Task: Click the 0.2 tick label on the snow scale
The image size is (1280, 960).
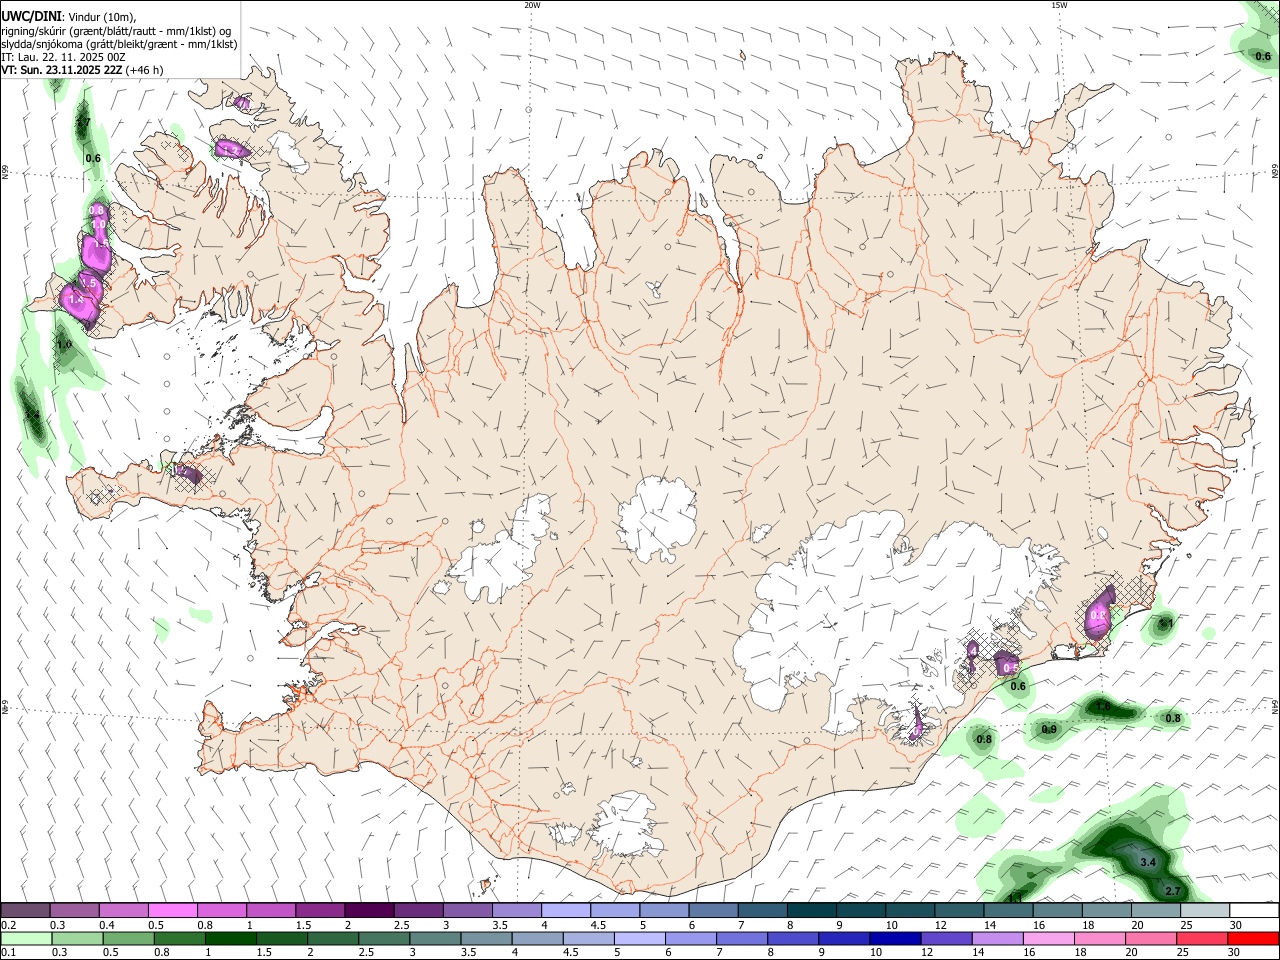Action: click(8, 925)
